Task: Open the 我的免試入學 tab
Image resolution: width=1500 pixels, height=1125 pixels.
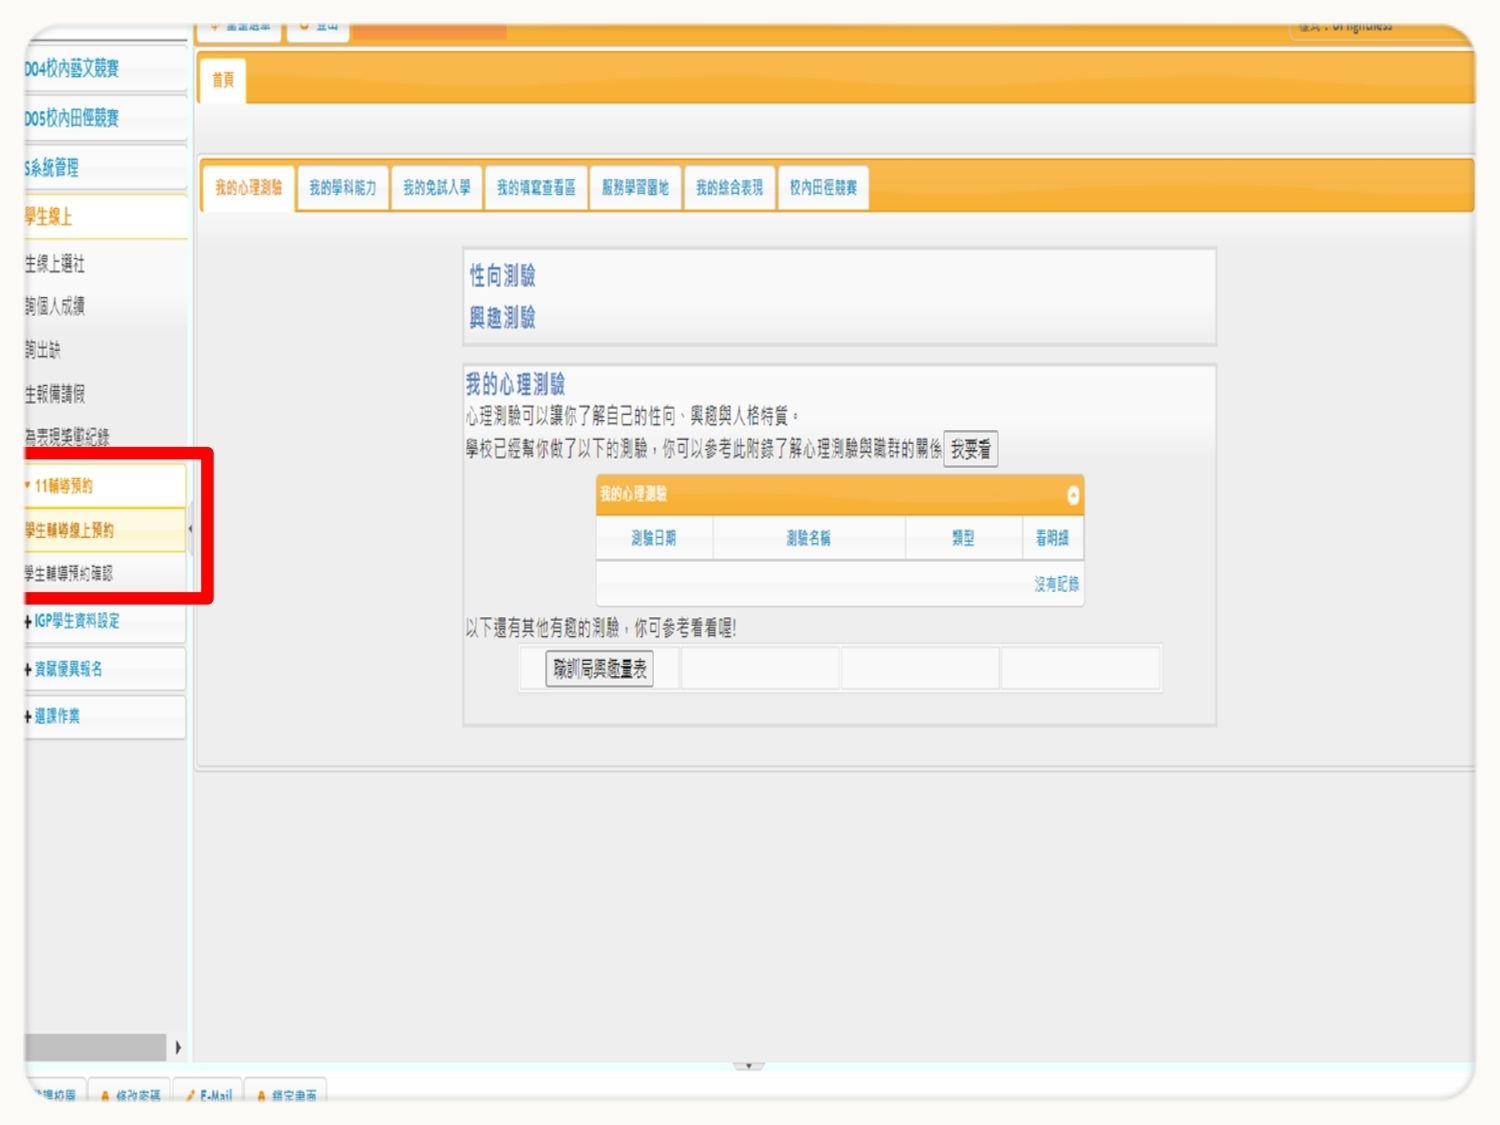Action: [436, 188]
